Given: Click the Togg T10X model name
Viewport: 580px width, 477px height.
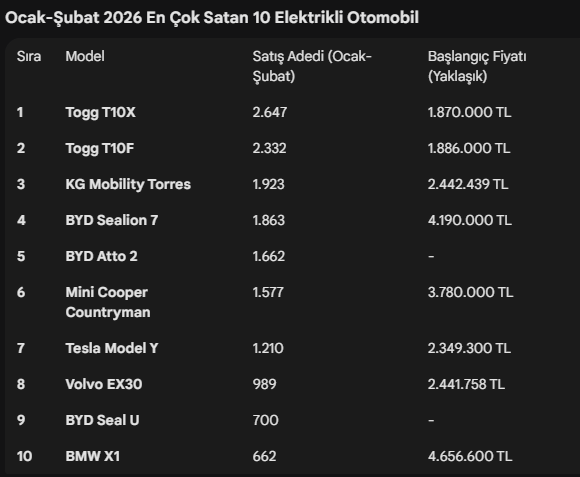Looking at the screenshot, I should point(101,112).
